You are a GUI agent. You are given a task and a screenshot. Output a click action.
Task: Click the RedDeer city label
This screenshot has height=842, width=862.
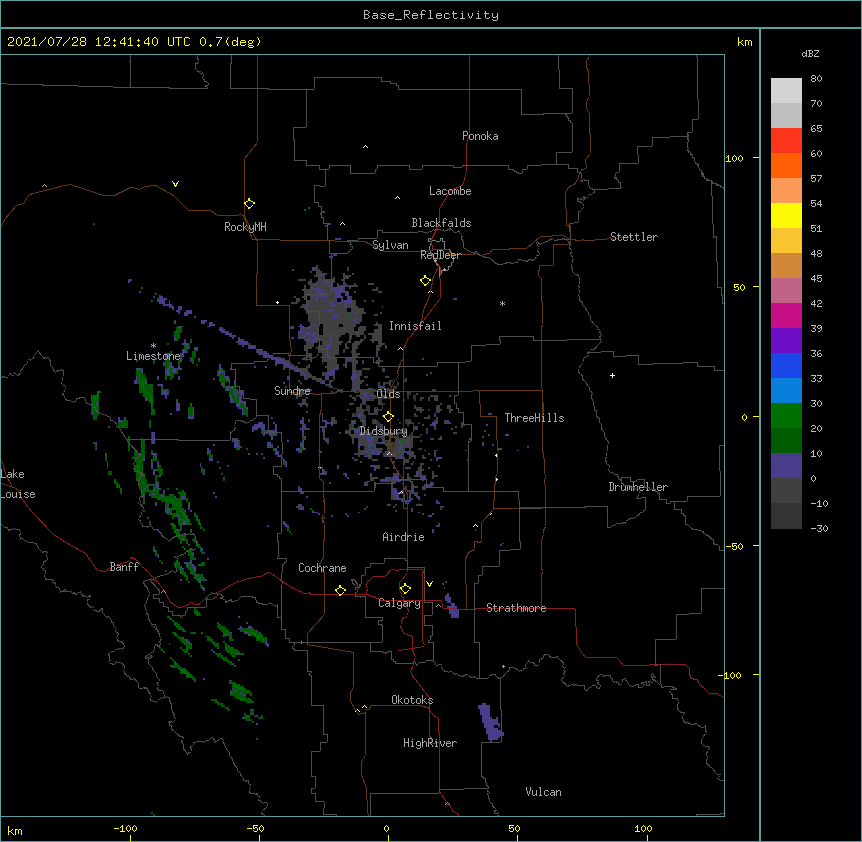[440, 255]
